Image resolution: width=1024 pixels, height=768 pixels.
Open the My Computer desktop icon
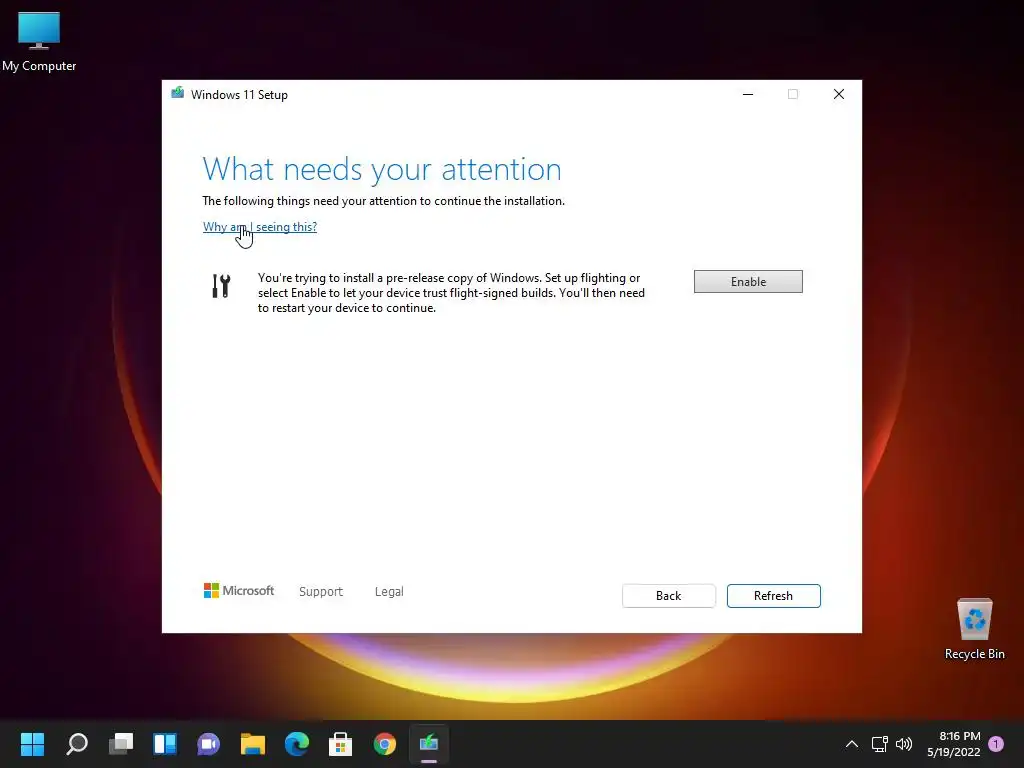click(x=39, y=42)
